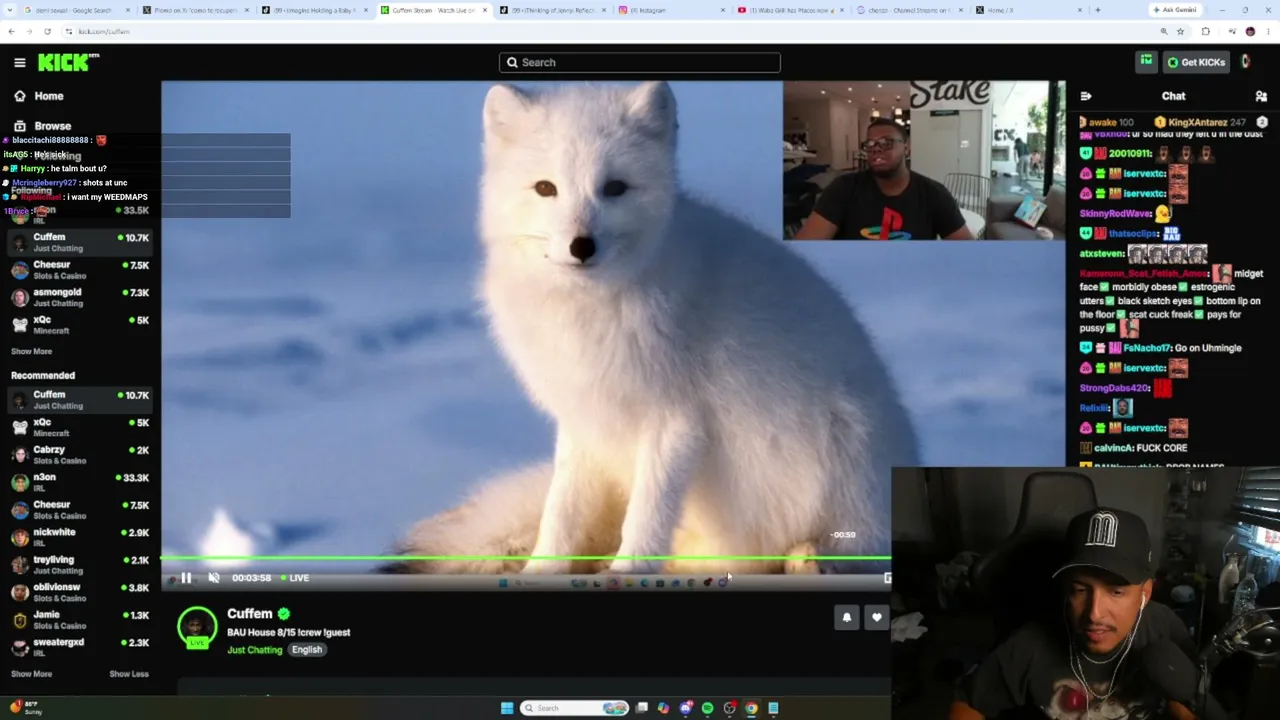Click the Cuffem channel name
Image resolution: width=1280 pixels, height=720 pixels.
click(x=250, y=614)
